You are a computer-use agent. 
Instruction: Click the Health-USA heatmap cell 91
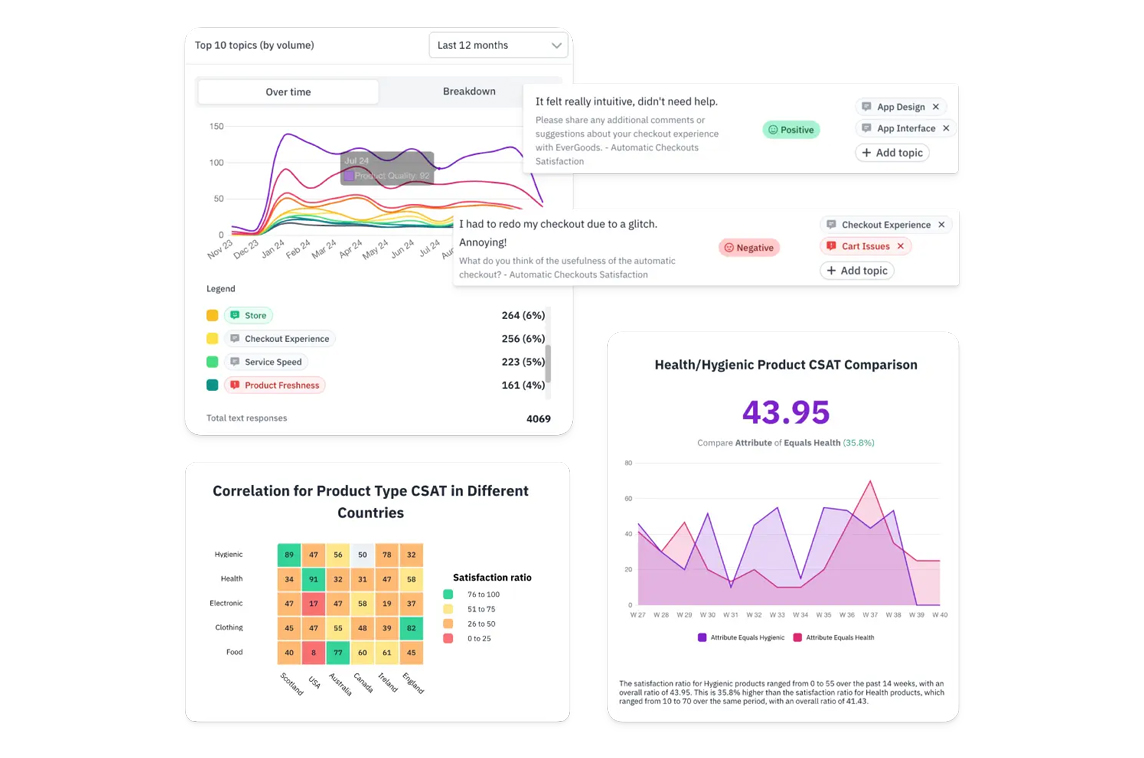point(314,579)
